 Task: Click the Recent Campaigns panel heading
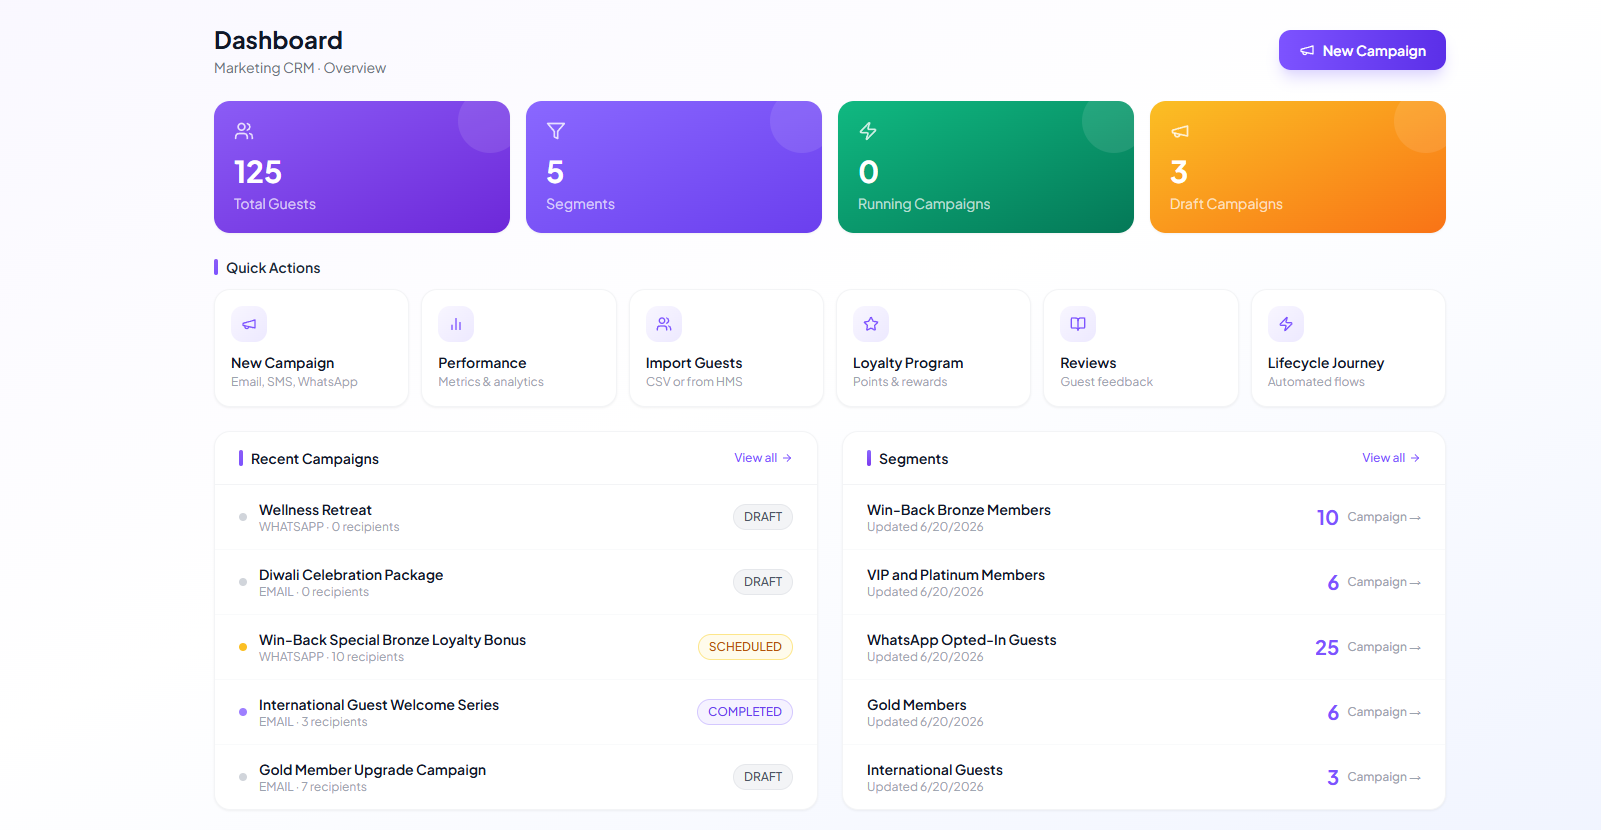tap(315, 459)
